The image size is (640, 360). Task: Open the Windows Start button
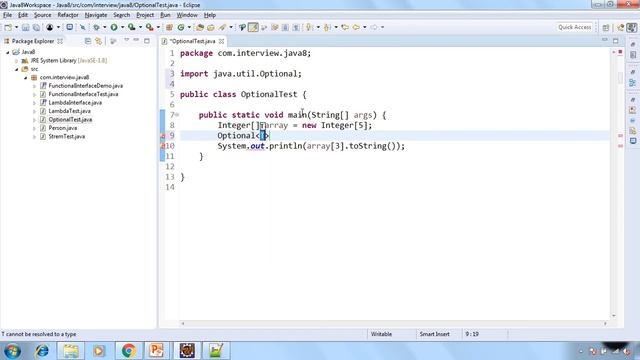click(x=12, y=351)
